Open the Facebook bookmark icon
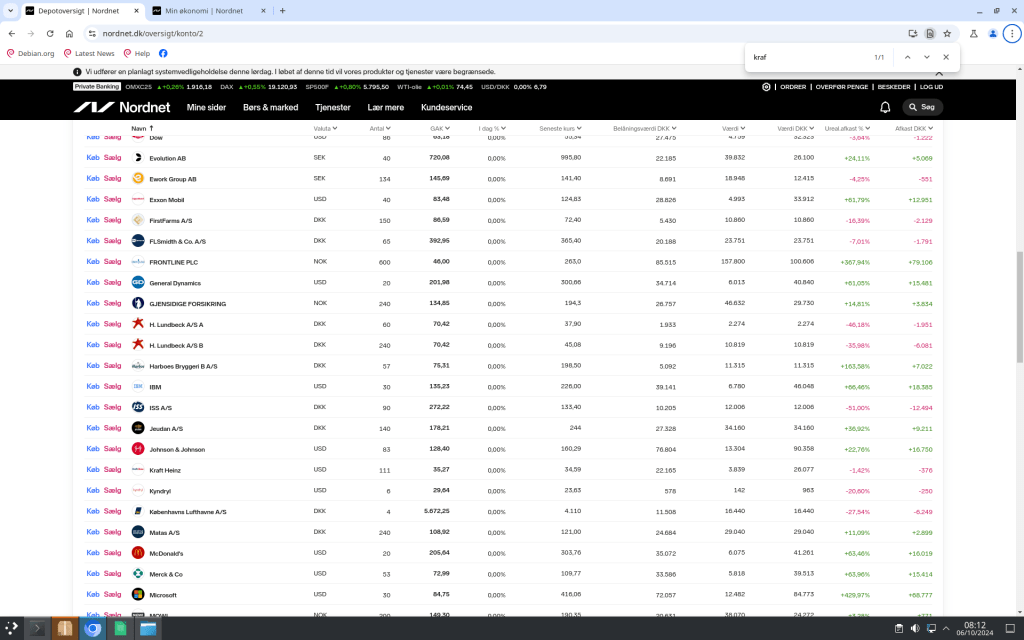 click(x=163, y=53)
